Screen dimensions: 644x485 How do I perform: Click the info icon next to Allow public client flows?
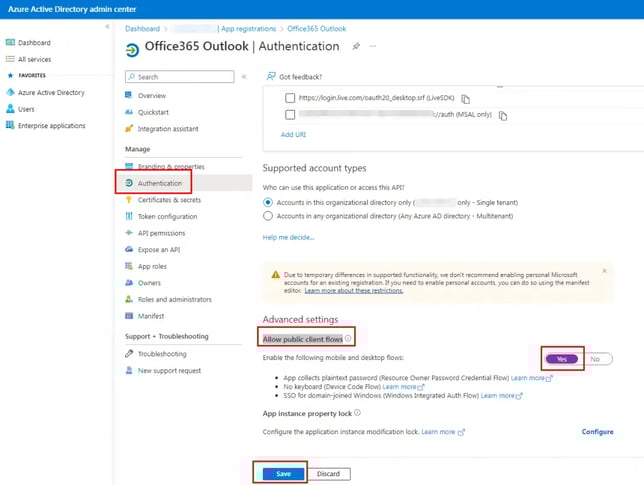(349, 340)
